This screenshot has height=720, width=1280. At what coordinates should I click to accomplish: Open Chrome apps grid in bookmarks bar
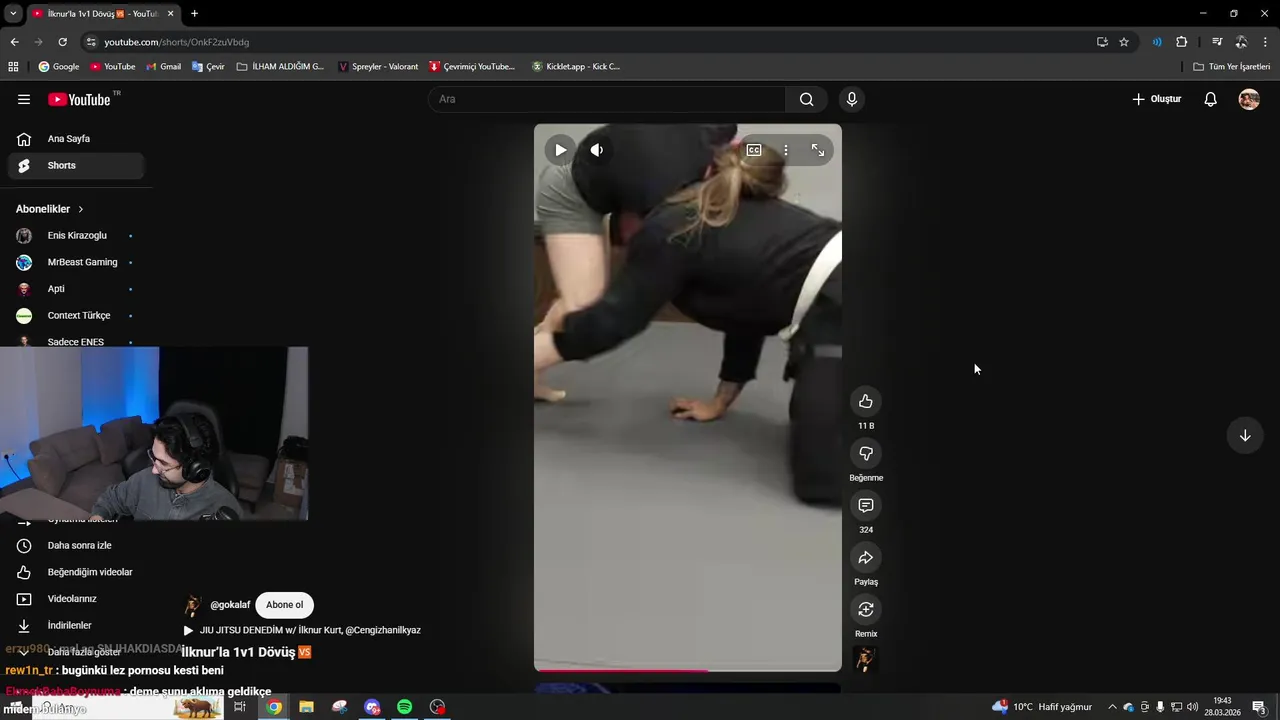[13, 67]
